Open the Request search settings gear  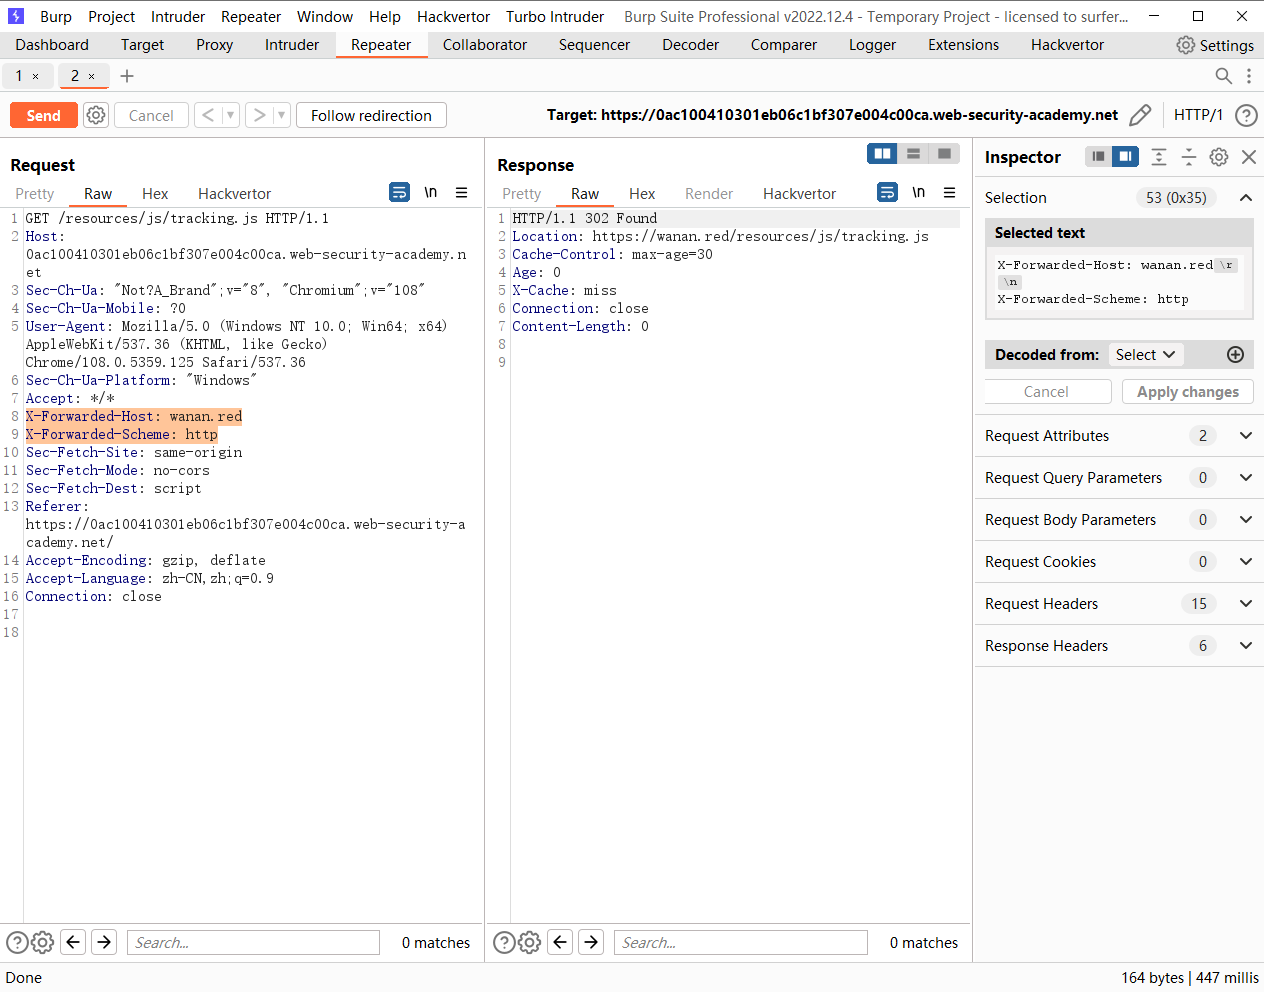[x=42, y=942]
